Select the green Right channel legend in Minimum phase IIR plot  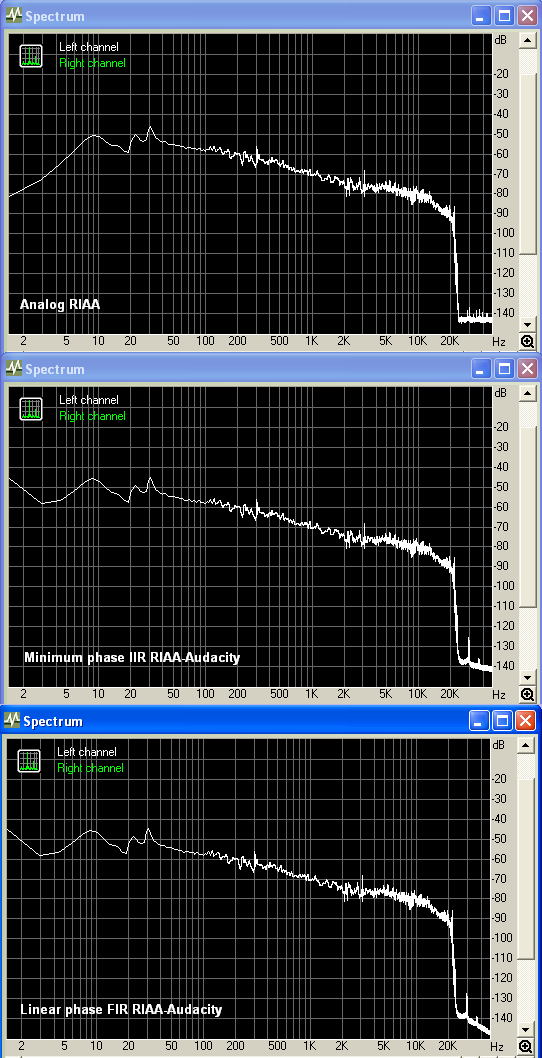pos(92,416)
